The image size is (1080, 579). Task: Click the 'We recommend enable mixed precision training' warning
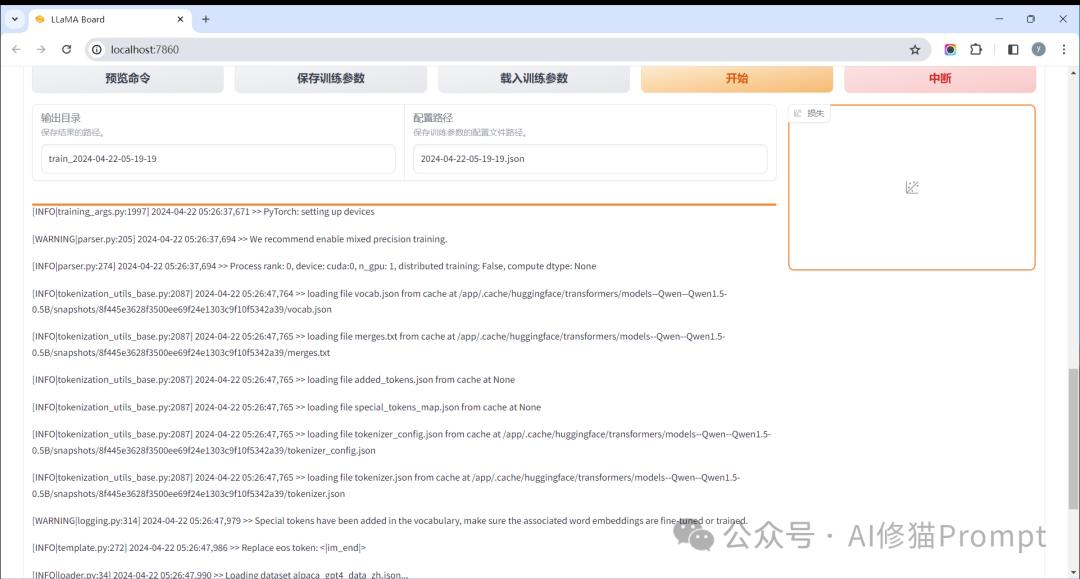tap(240, 240)
